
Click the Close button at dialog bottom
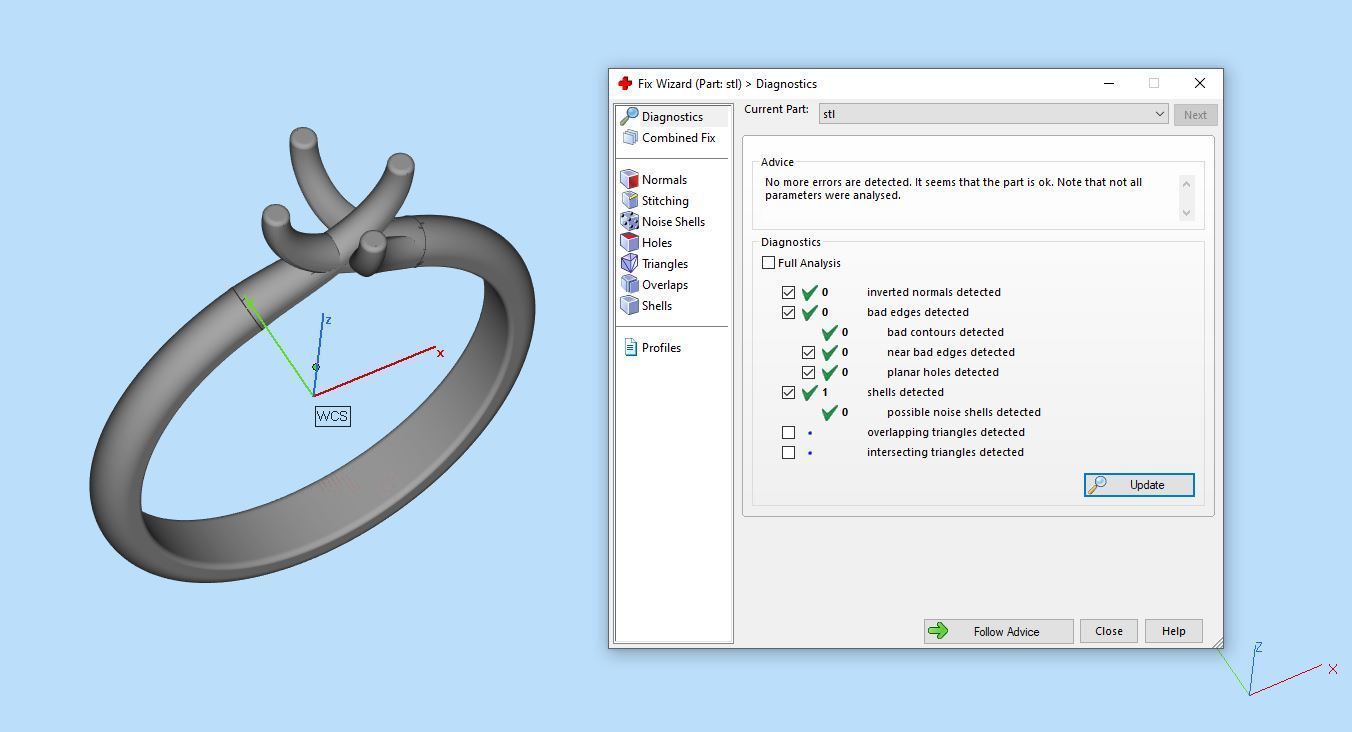coord(1108,631)
